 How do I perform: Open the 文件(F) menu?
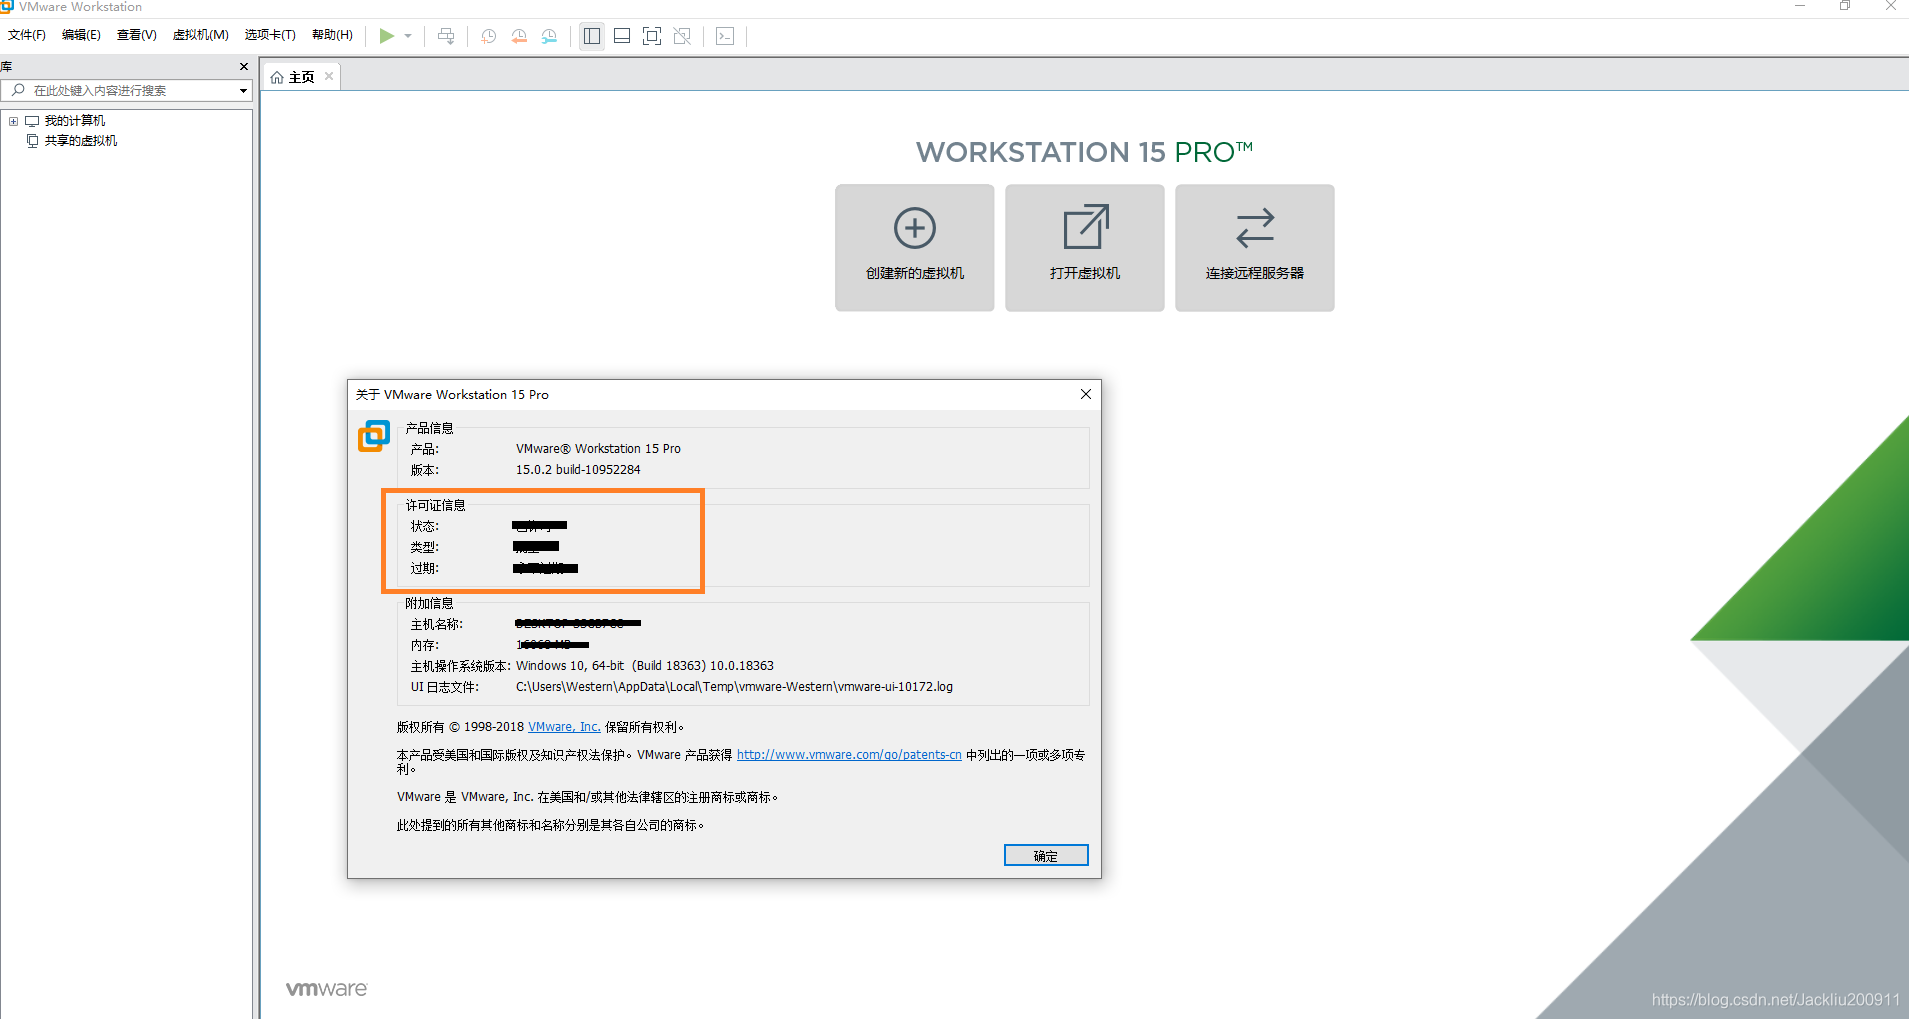click(x=27, y=35)
